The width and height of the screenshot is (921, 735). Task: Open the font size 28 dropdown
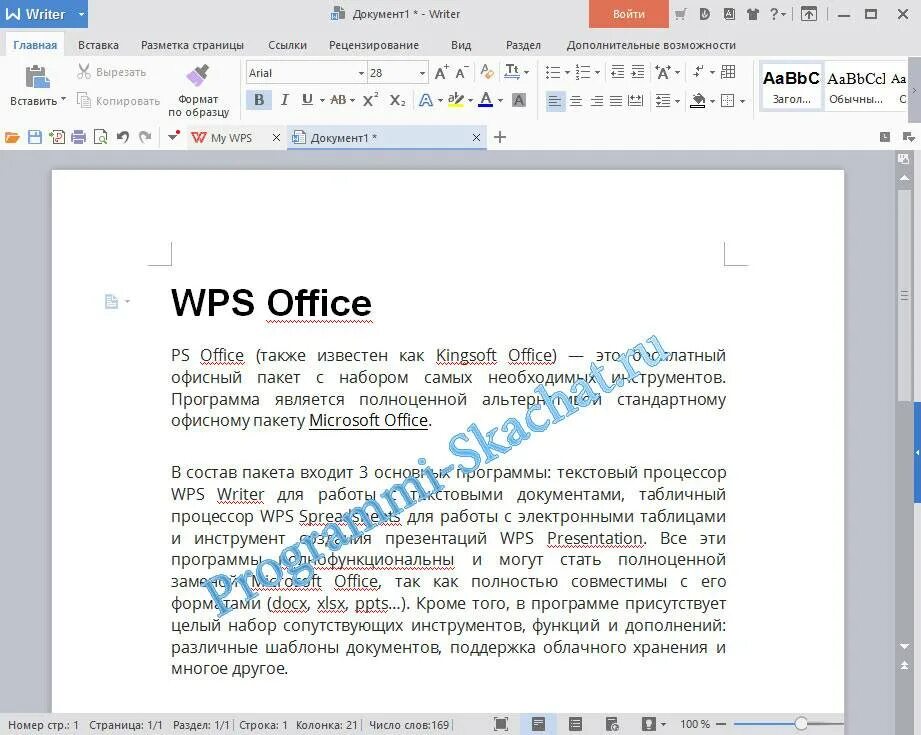click(x=420, y=72)
